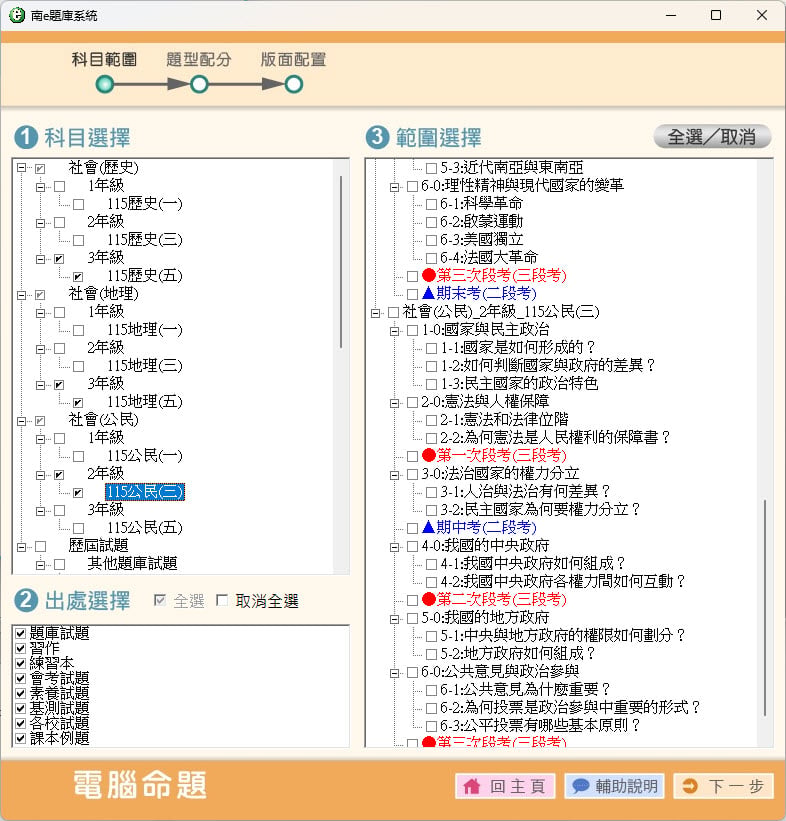Open the 題型配分 step tab
The width and height of the screenshot is (786, 821).
coord(198,60)
